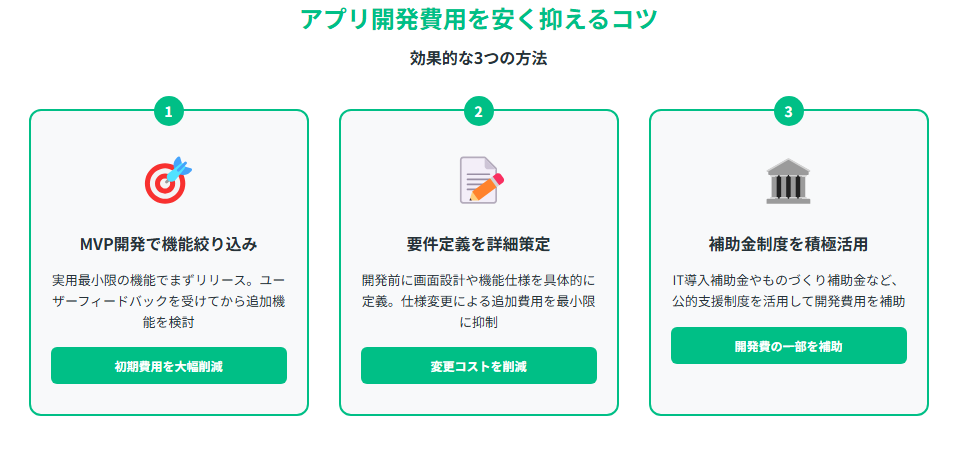Select the green number 2 circle badge
The height and width of the screenshot is (450, 972).
point(479,112)
